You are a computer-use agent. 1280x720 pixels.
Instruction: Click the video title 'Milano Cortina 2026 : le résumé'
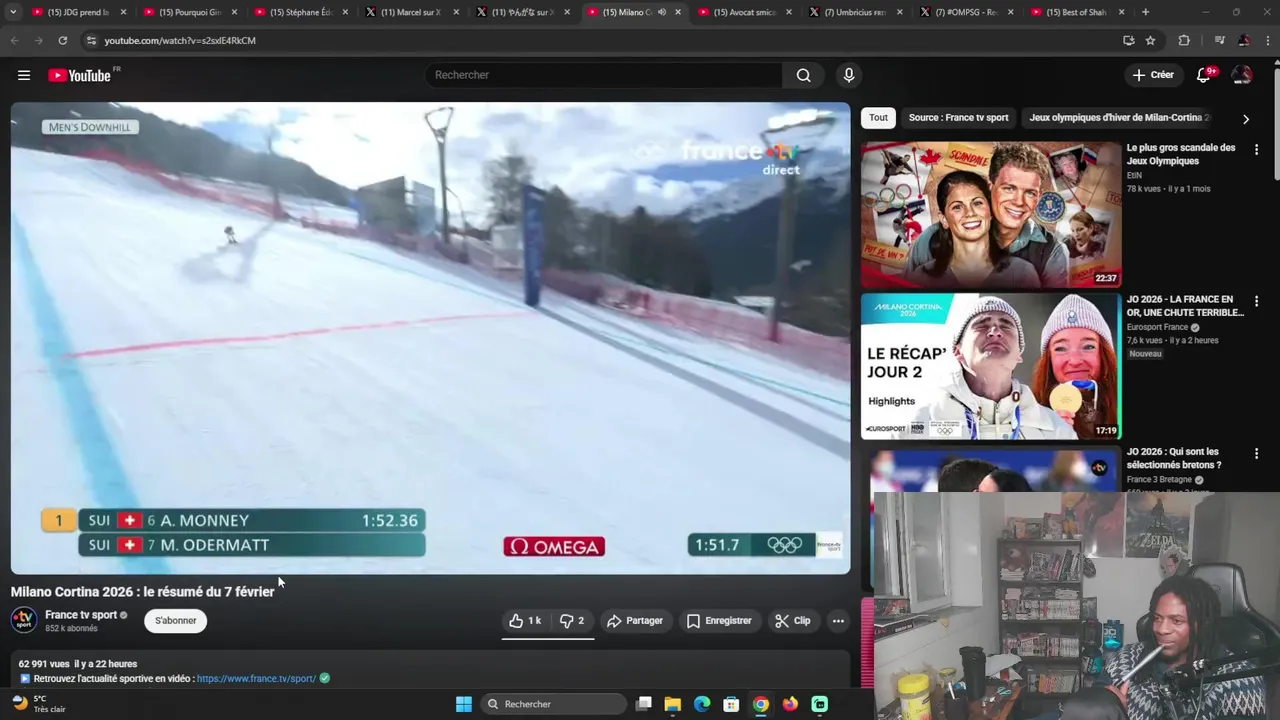tap(142, 592)
